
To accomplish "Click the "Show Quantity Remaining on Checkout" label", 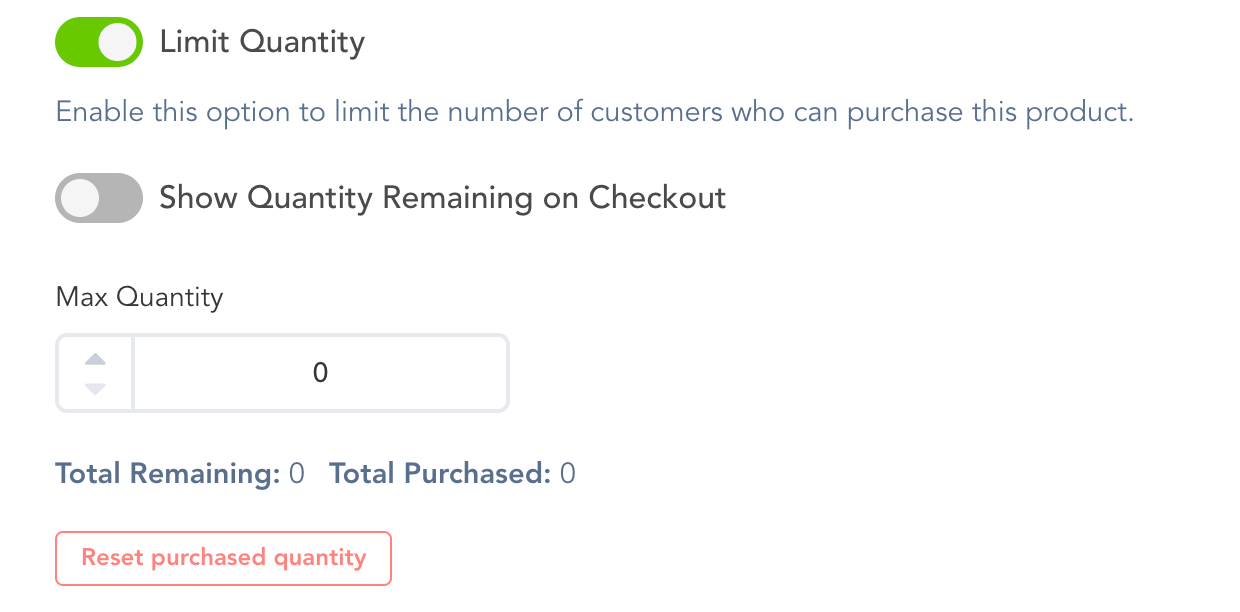I will coord(442,198).
